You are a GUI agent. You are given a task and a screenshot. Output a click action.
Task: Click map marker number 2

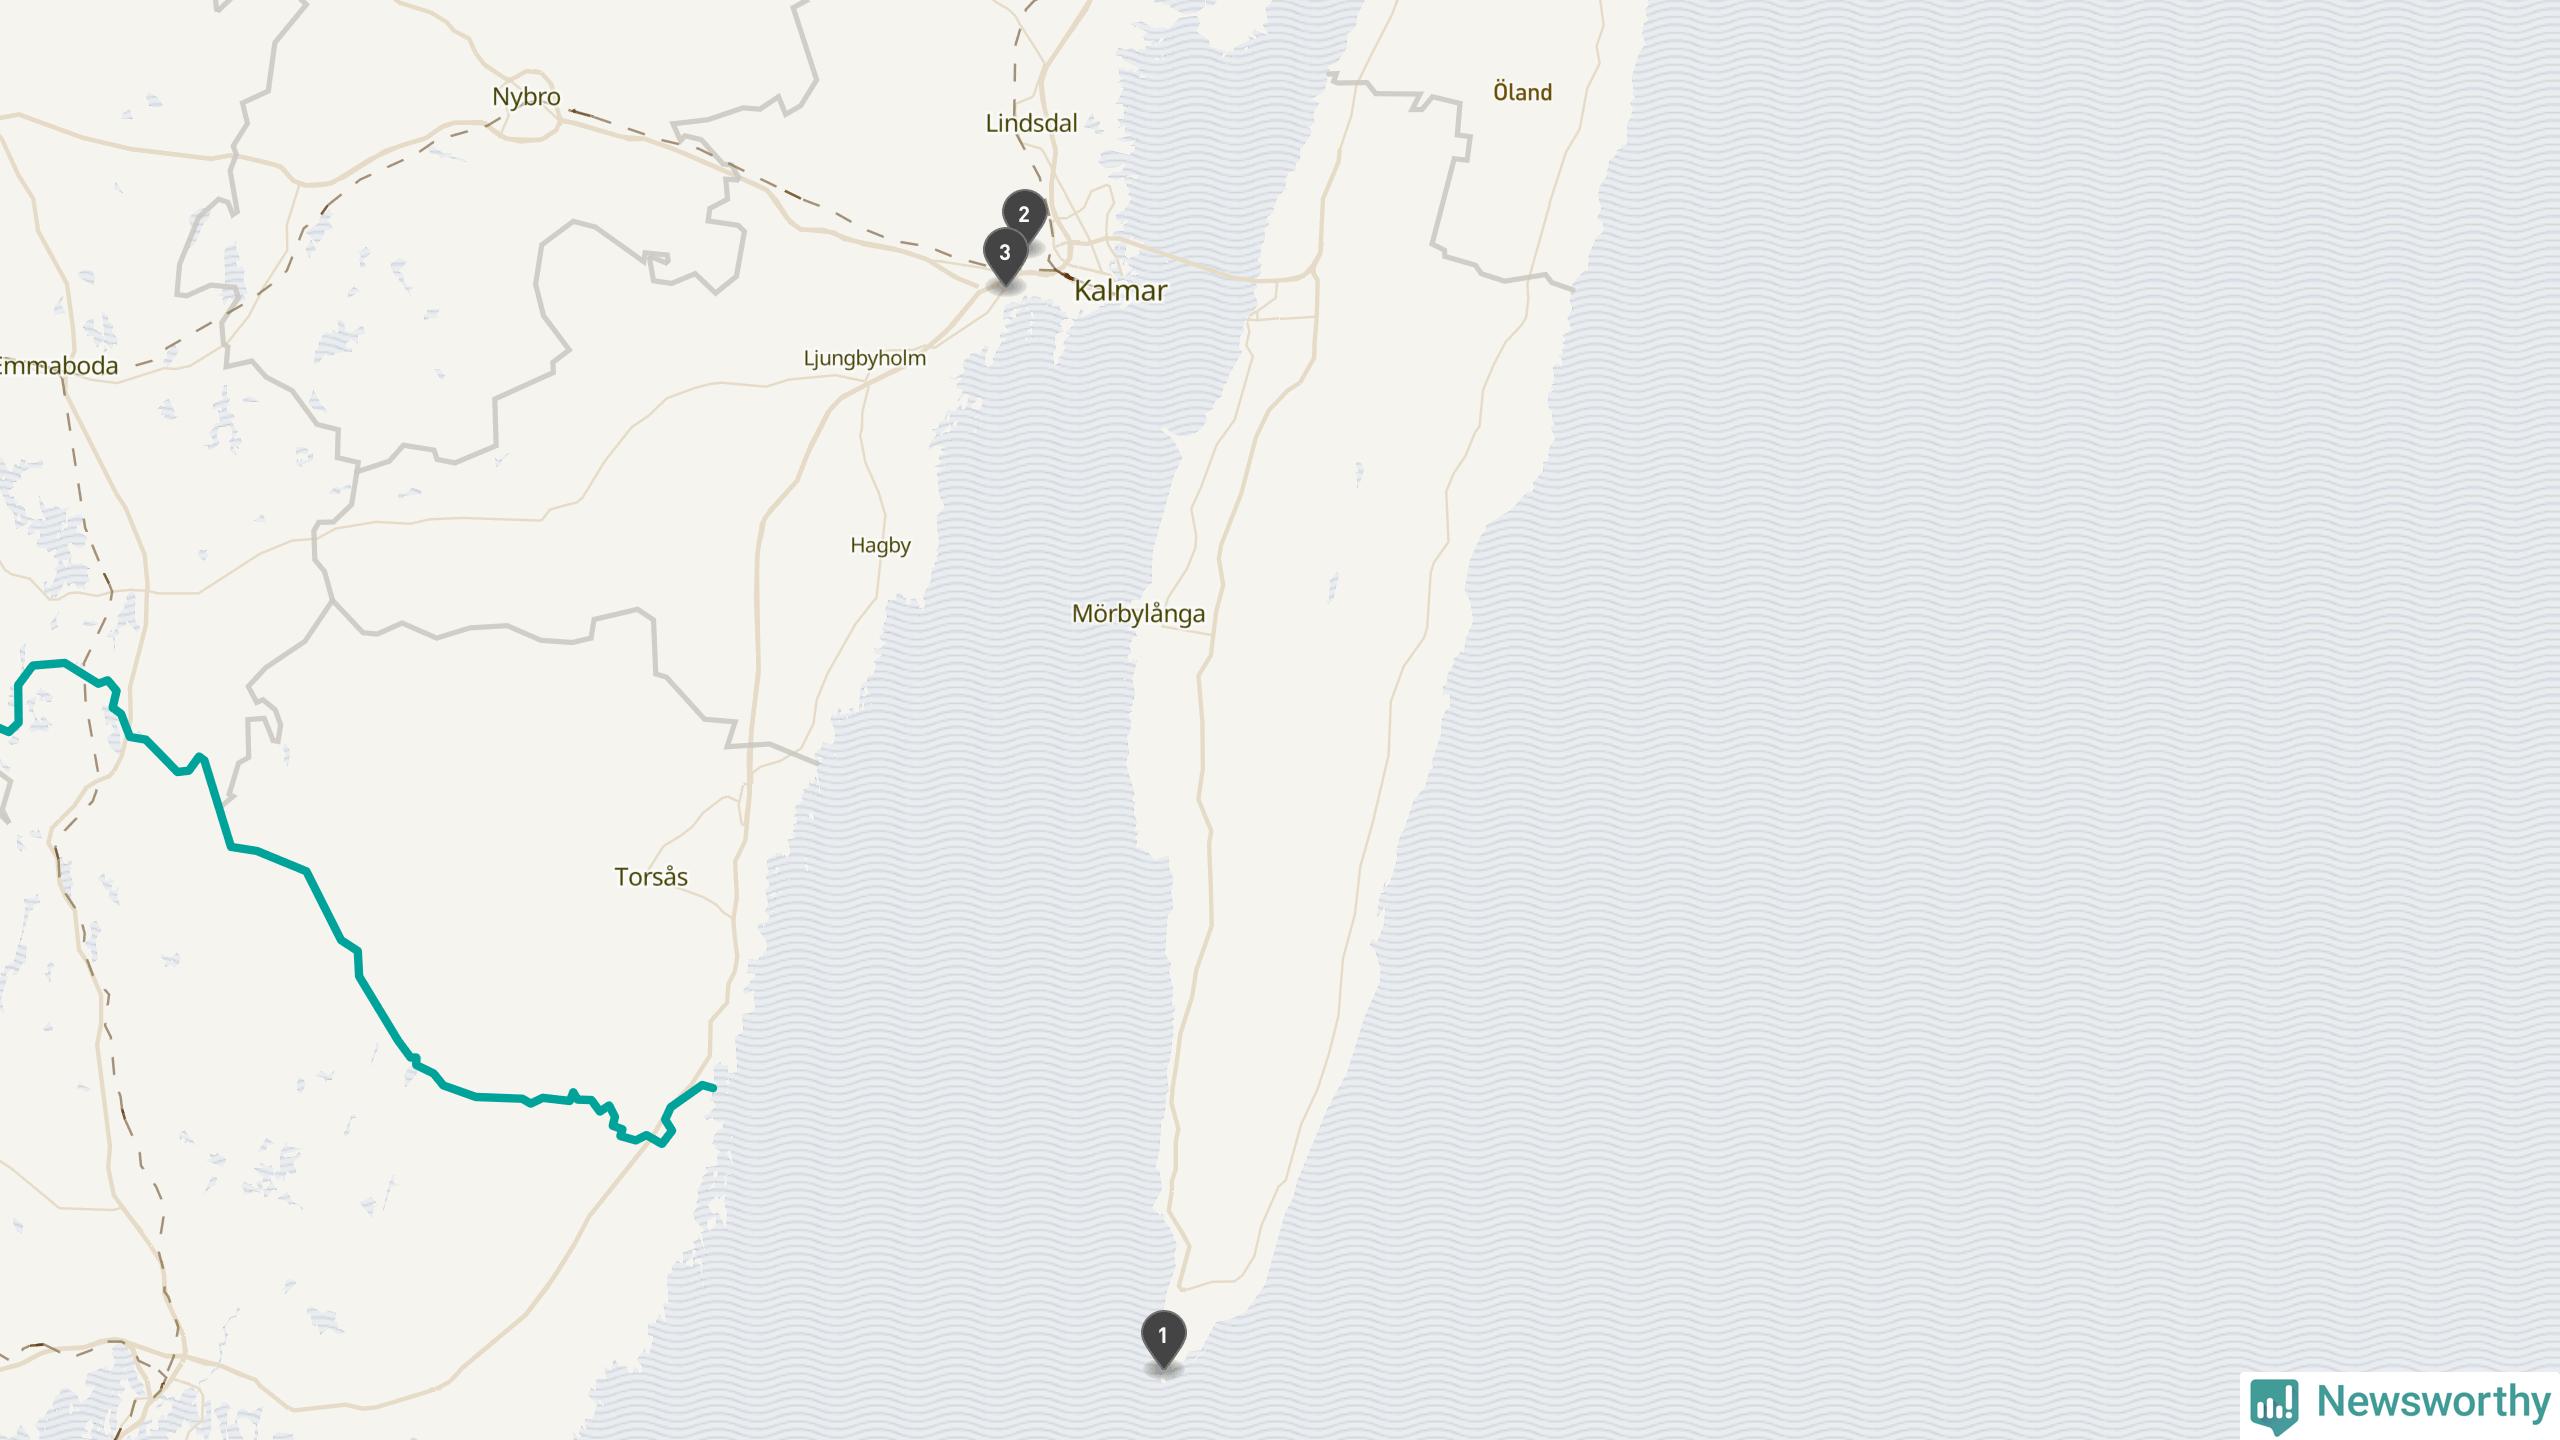(x=1024, y=215)
